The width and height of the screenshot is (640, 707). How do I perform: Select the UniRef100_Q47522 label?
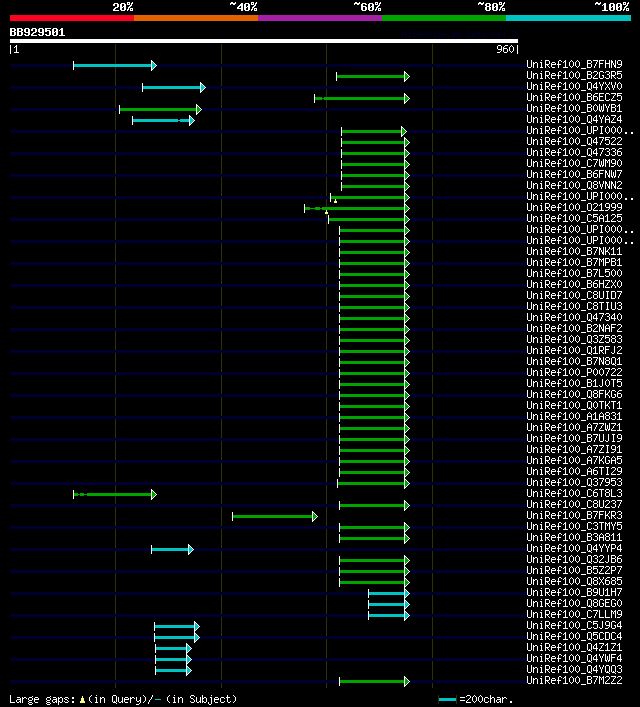pos(574,141)
